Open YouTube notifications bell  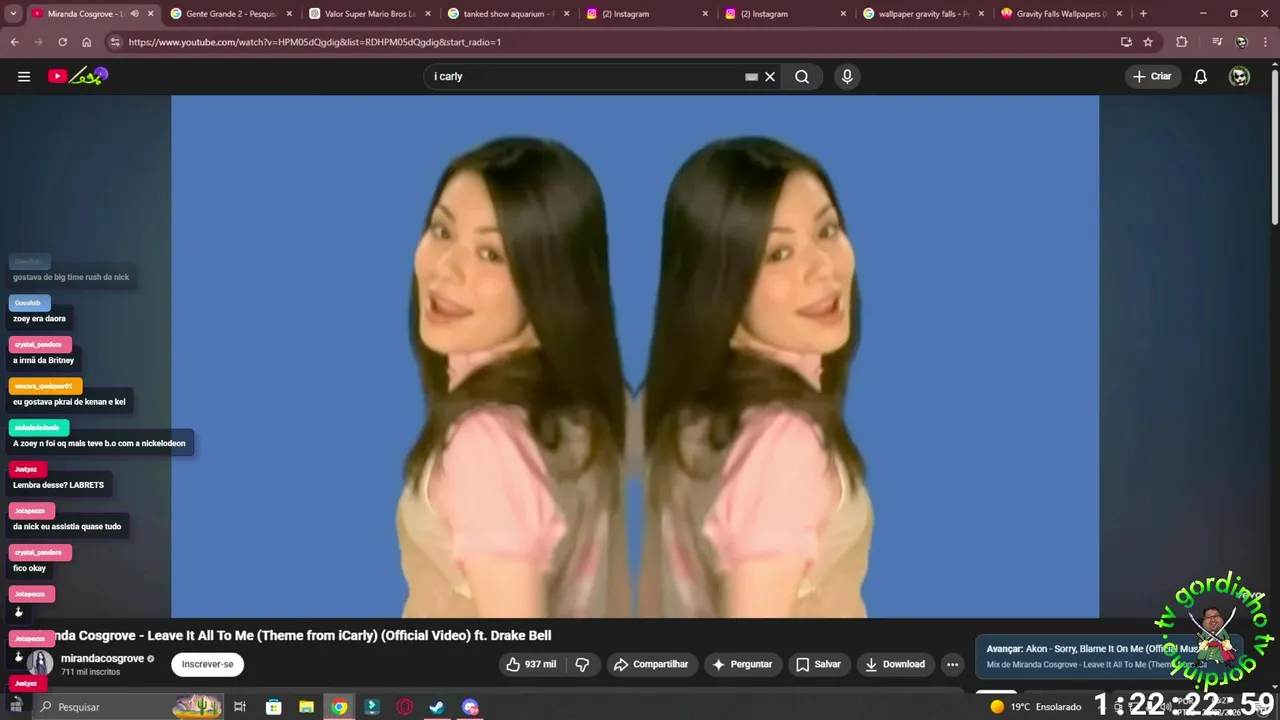click(x=1201, y=77)
